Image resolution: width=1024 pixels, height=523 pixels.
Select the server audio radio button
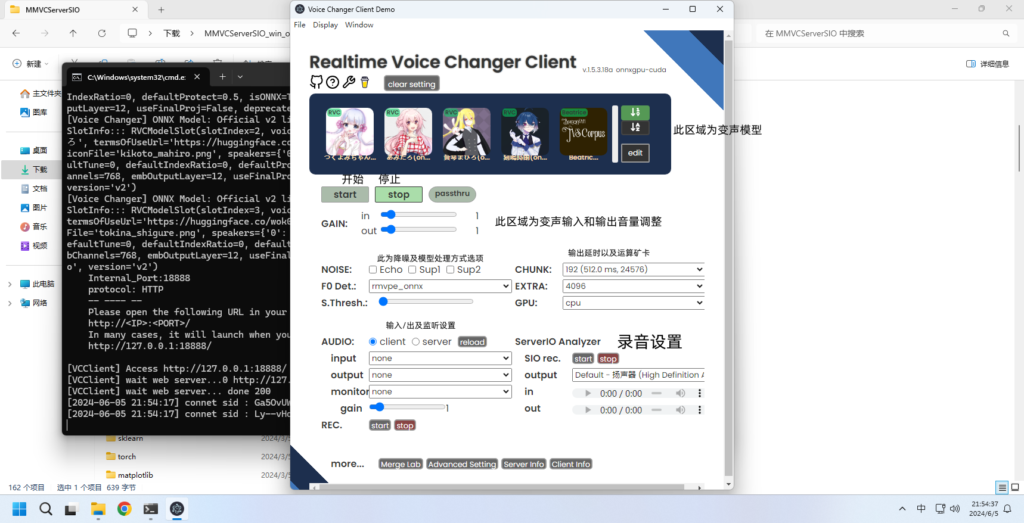415,341
